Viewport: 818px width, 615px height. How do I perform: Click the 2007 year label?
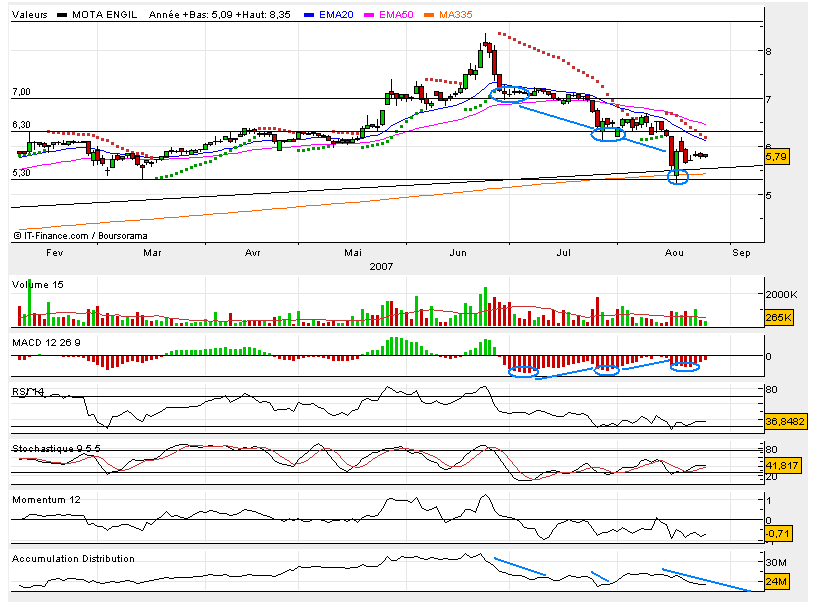pyautogui.click(x=381, y=267)
